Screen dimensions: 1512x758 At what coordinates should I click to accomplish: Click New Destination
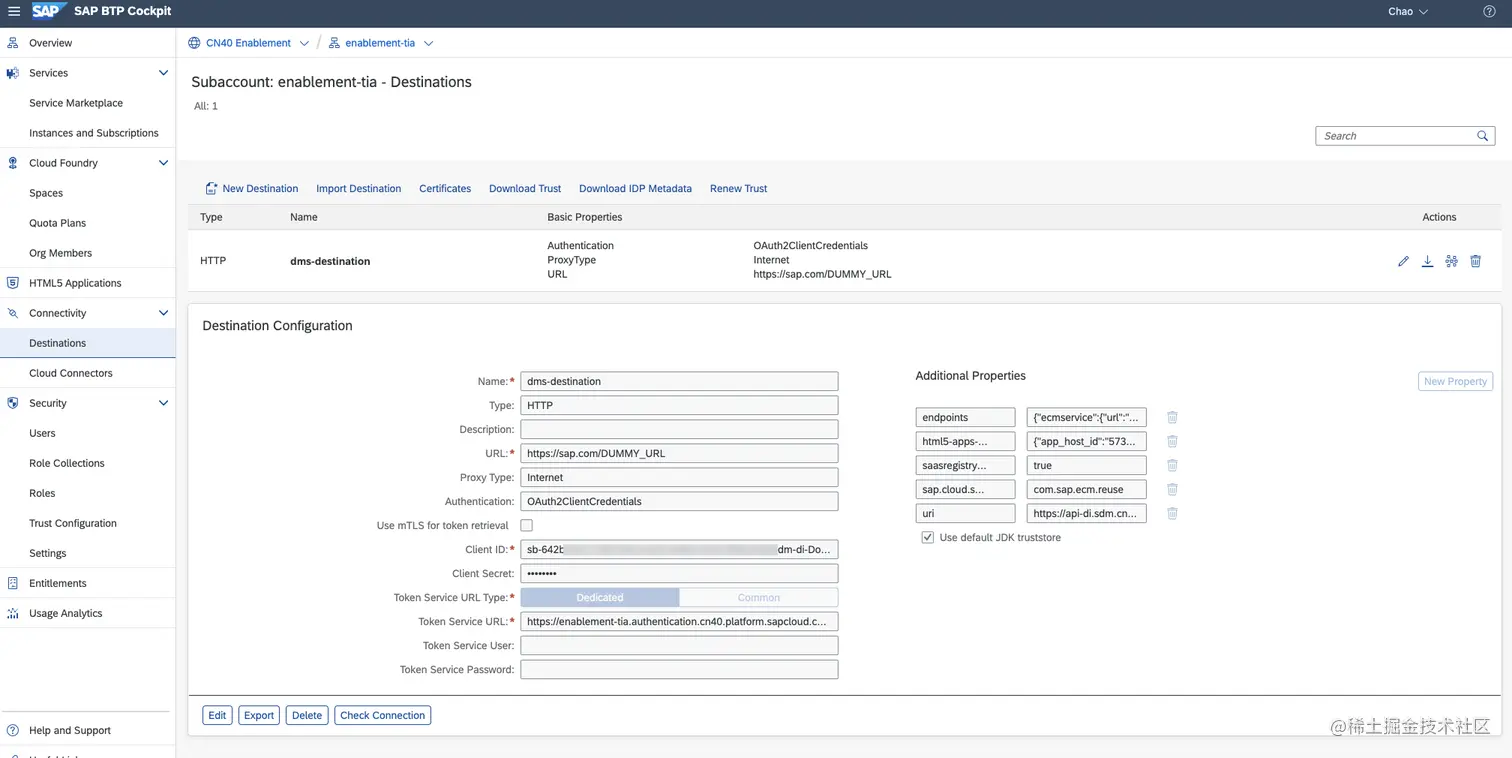pyautogui.click(x=251, y=188)
